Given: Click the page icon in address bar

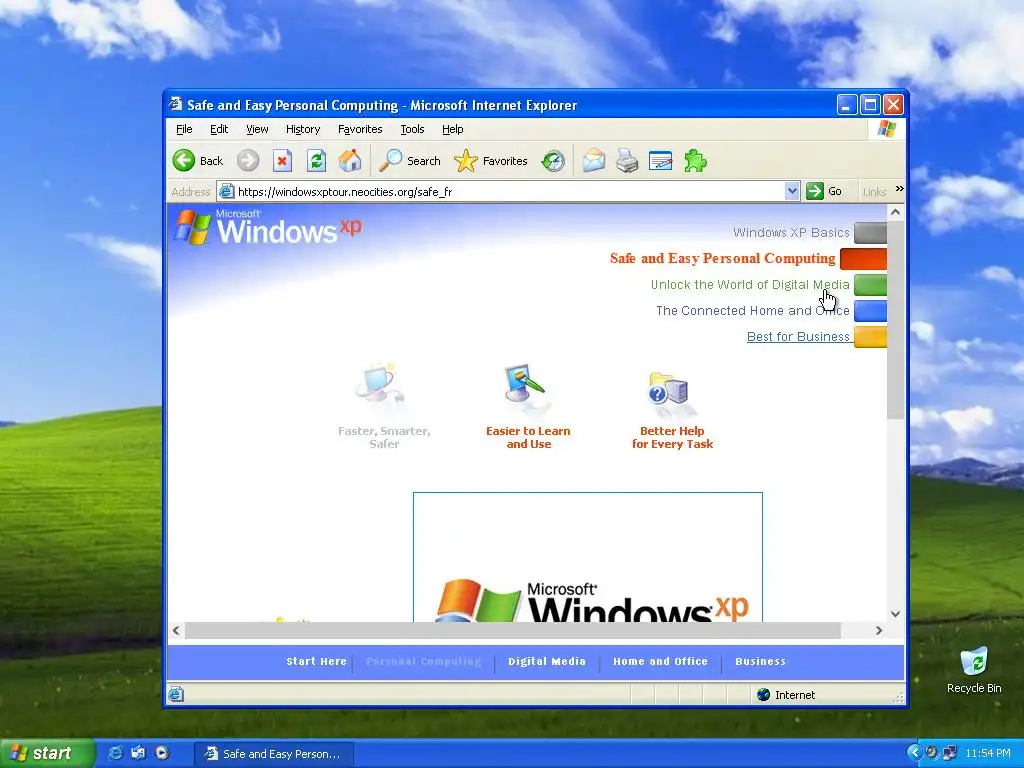Looking at the screenshot, I should click(227, 191).
